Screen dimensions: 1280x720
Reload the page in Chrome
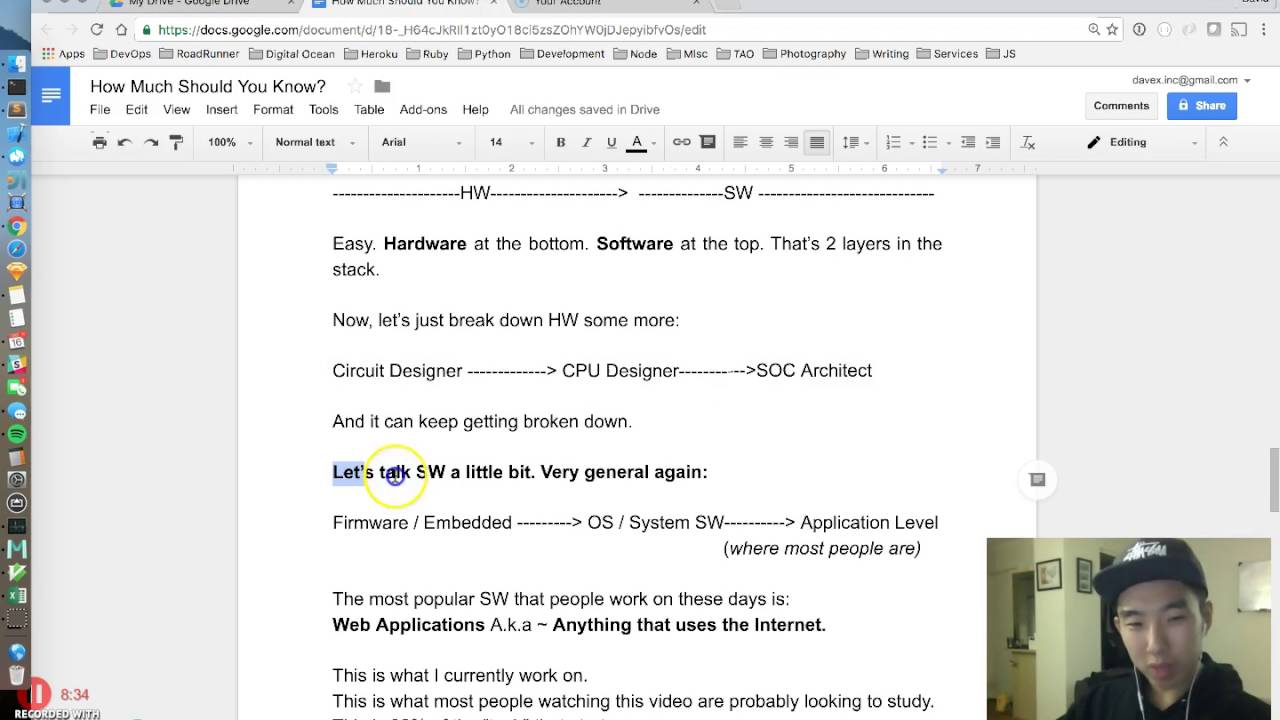[x=96, y=30]
